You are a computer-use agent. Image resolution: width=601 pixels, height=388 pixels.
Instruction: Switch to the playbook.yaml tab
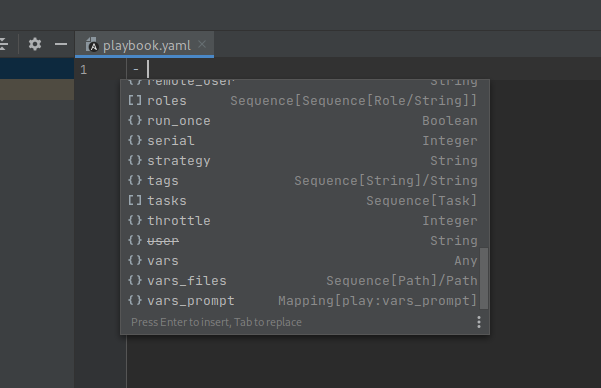146,46
